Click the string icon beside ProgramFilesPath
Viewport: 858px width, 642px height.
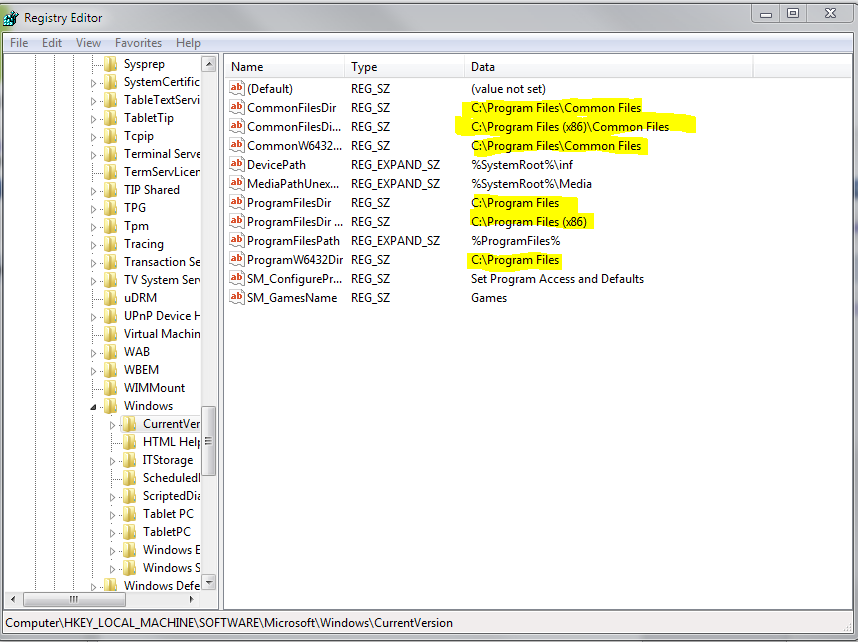click(x=236, y=240)
